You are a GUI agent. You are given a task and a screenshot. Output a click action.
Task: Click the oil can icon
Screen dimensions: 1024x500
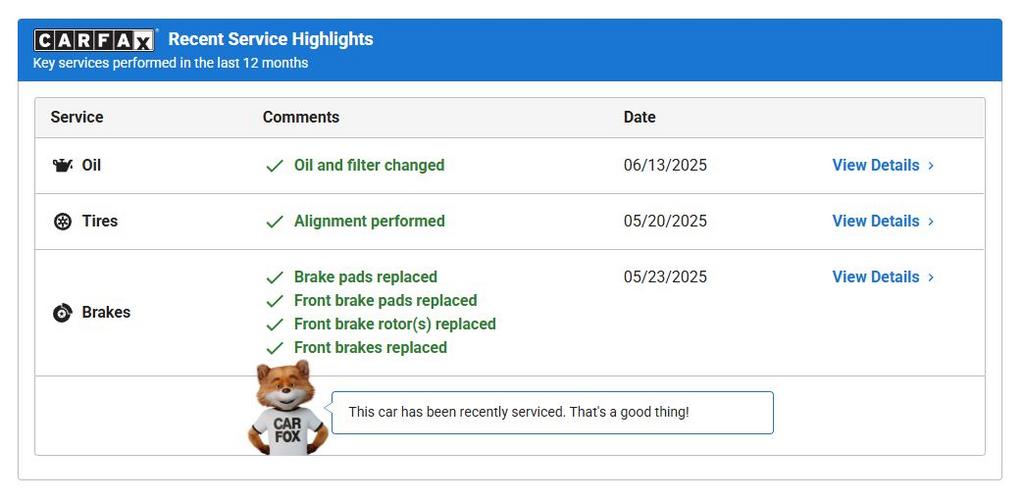pyautogui.click(x=62, y=165)
